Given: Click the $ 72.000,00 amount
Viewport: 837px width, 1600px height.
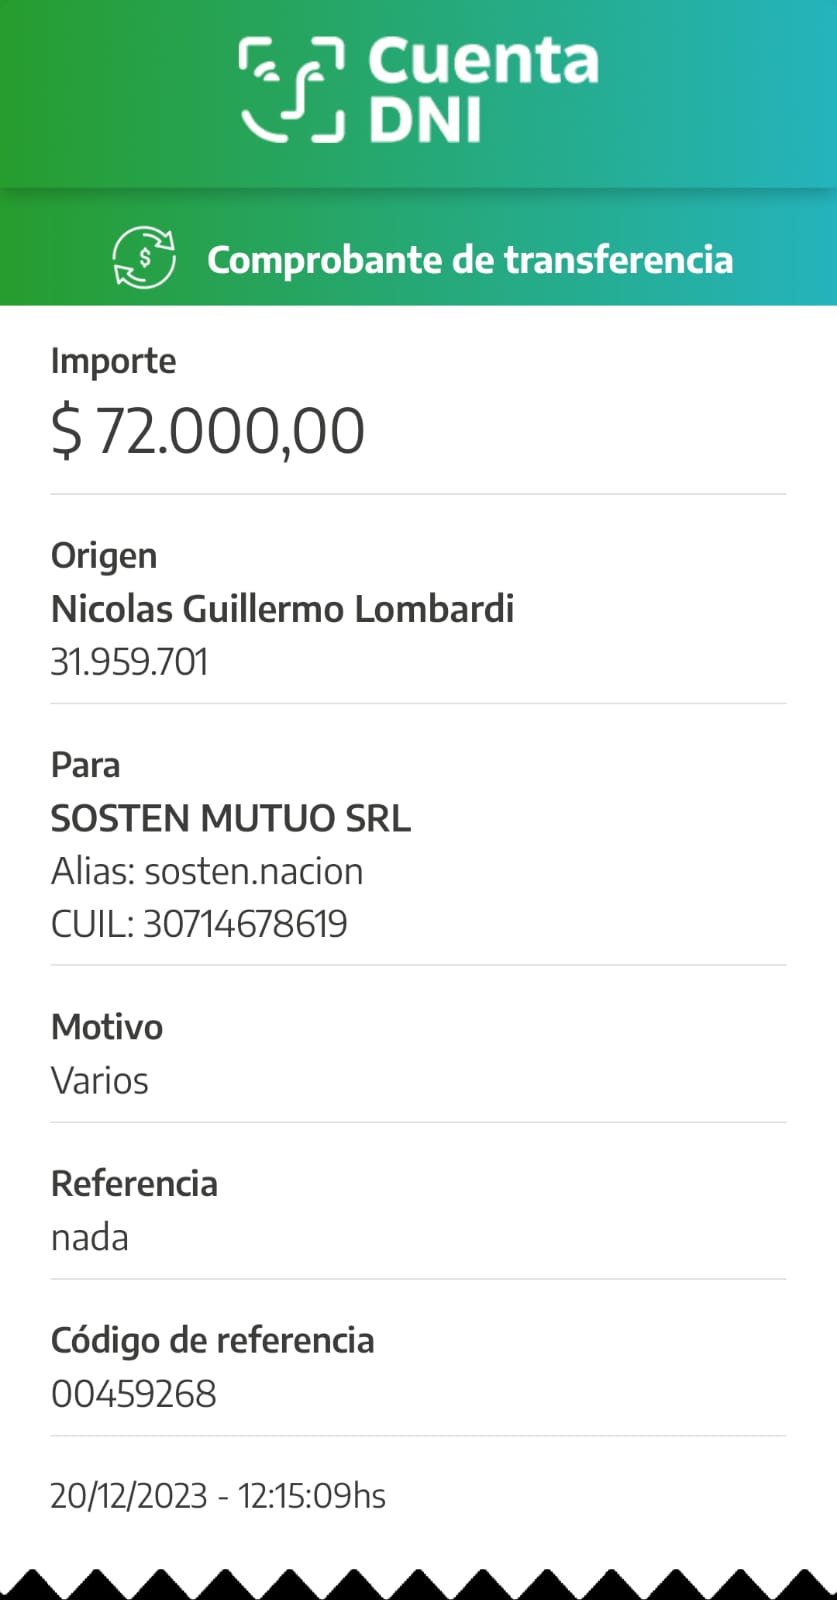Looking at the screenshot, I should pos(208,432).
